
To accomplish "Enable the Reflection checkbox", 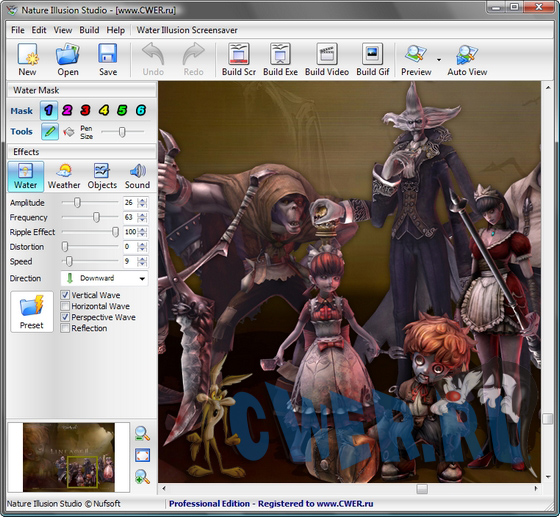I will [65, 328].
